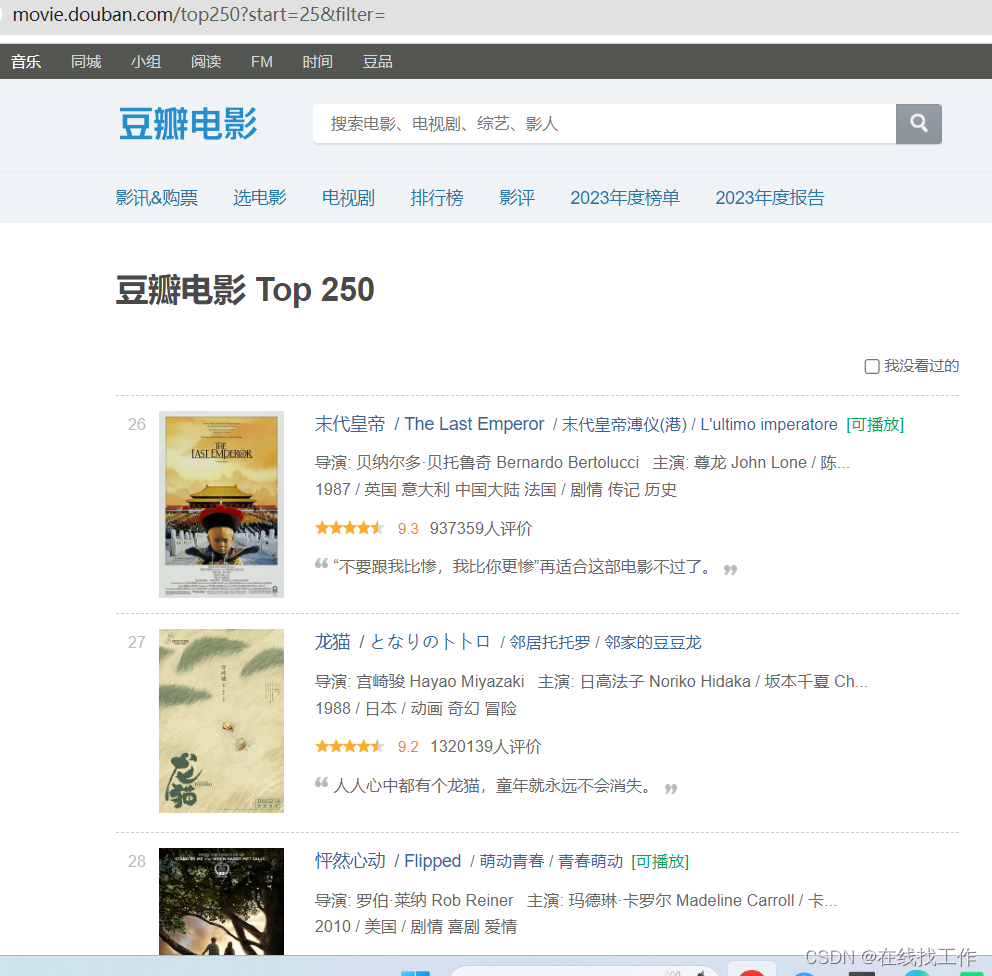Open 阅读 in the top bar

point(206,61)
